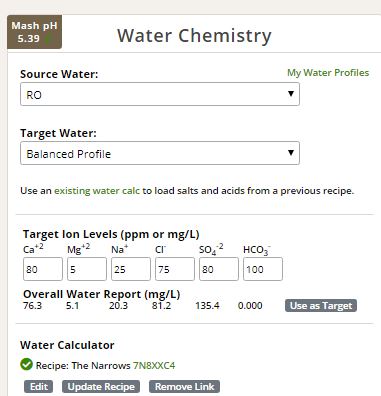This screenshot has height=396, width=381.
Task: Click the Use as Target button
Action: 321,306
